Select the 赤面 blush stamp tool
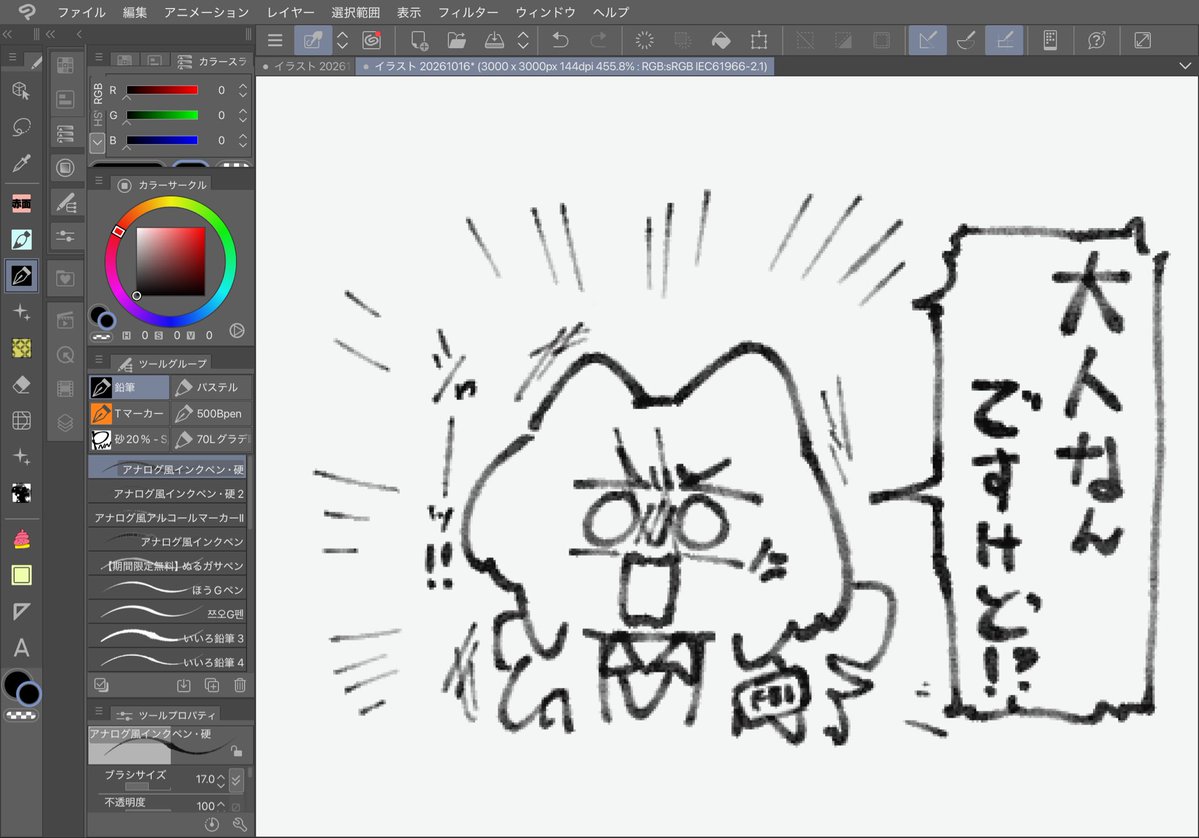1199x838 pixels. [21, 203]
